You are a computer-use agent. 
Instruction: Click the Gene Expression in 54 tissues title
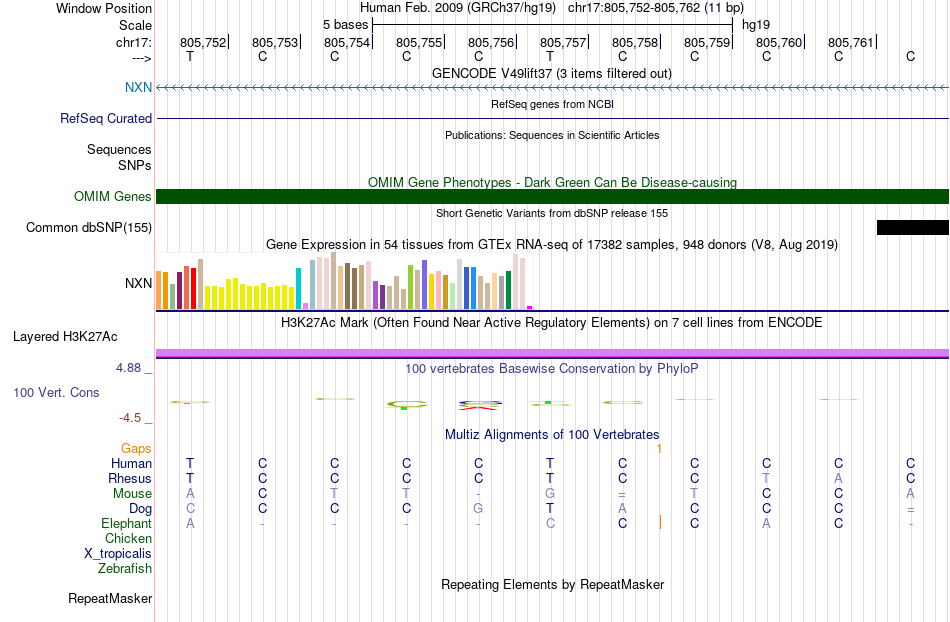pos(552,245)
